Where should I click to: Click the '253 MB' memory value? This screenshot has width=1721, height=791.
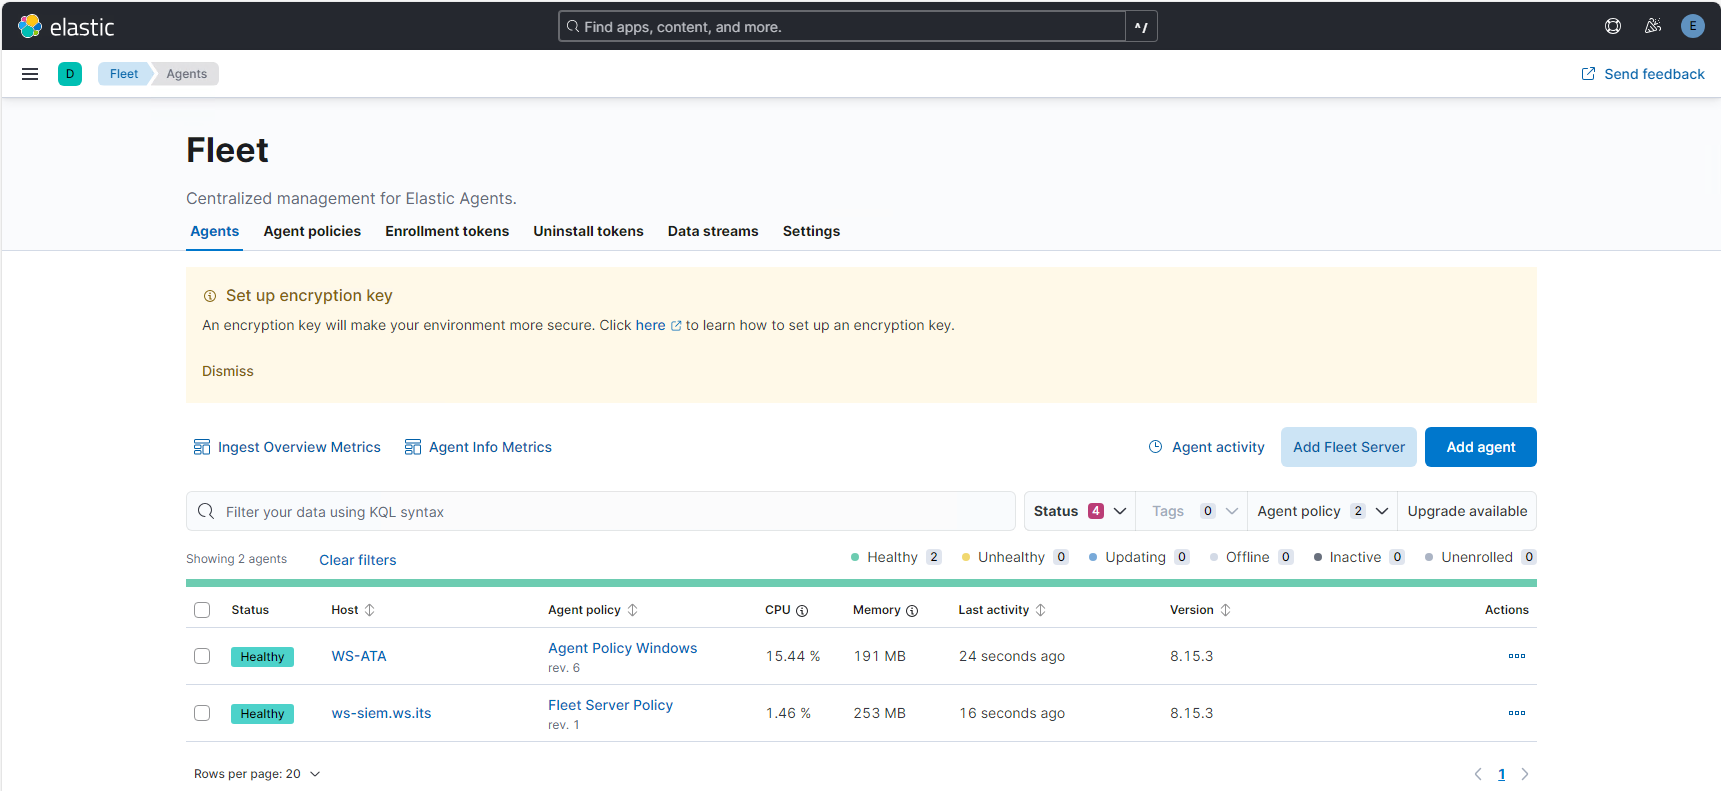[879, 713]
